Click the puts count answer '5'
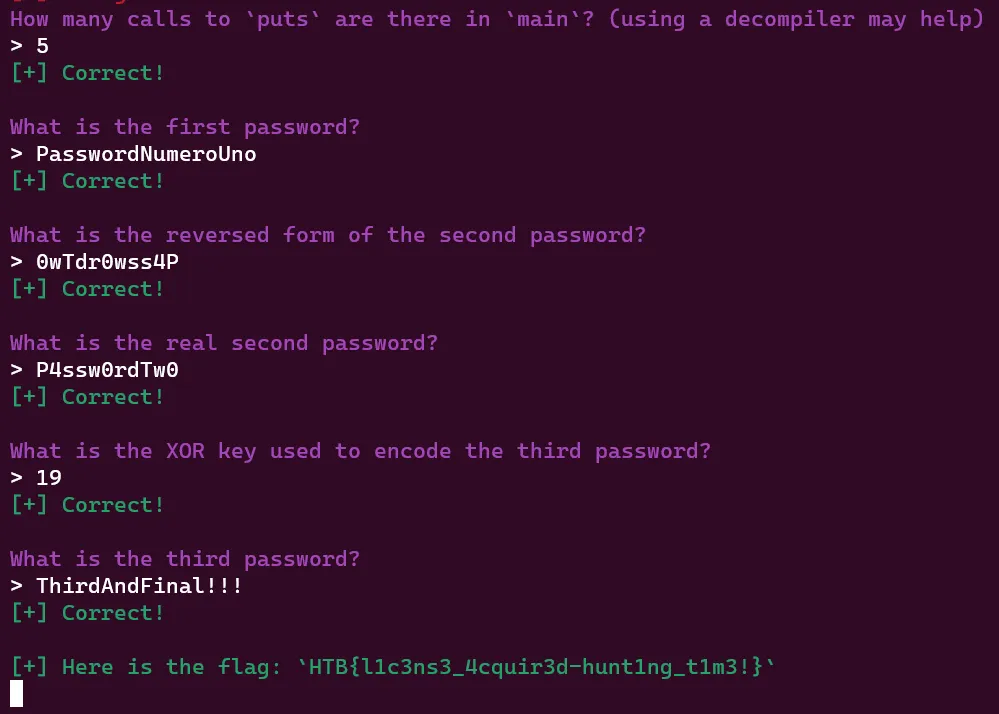The width and height of the screenshot is (999, 714). pyautogui.click(x=42, y=46)
